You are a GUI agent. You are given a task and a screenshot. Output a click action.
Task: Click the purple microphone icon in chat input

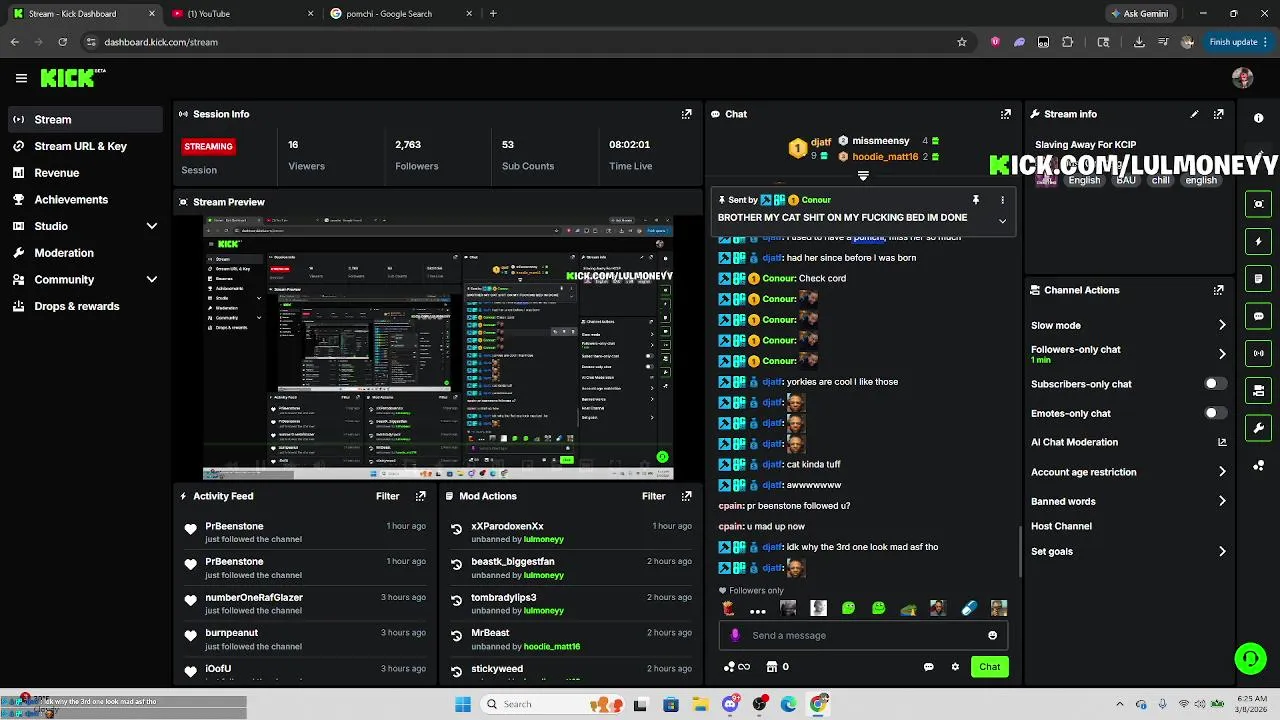(735, 635)
